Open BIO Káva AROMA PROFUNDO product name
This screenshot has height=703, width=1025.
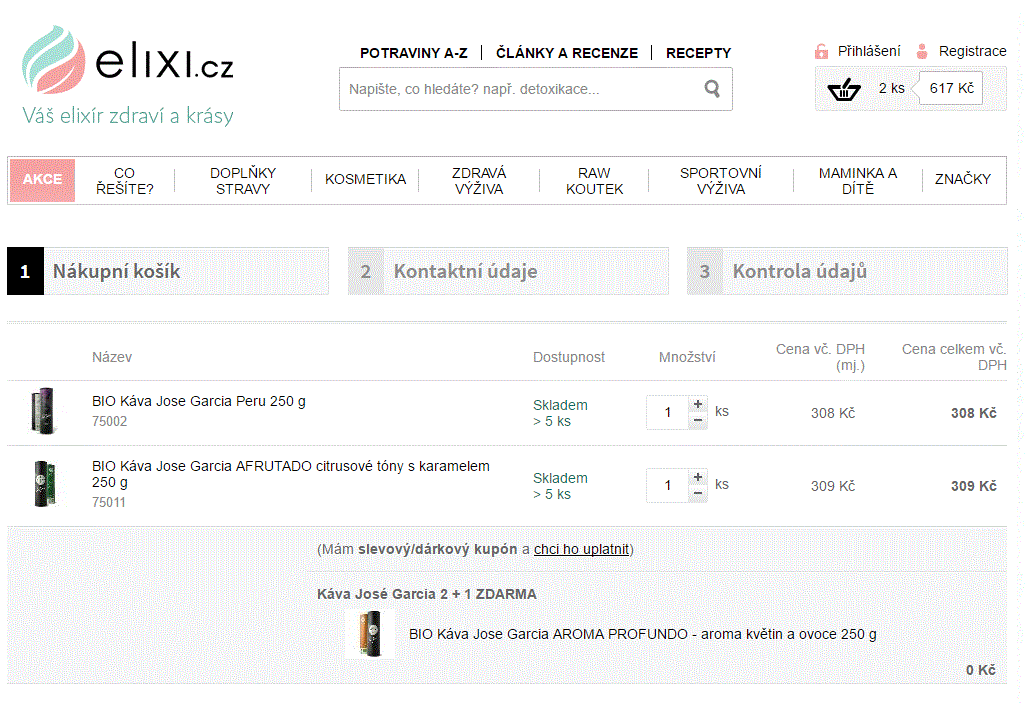point(643,634)
